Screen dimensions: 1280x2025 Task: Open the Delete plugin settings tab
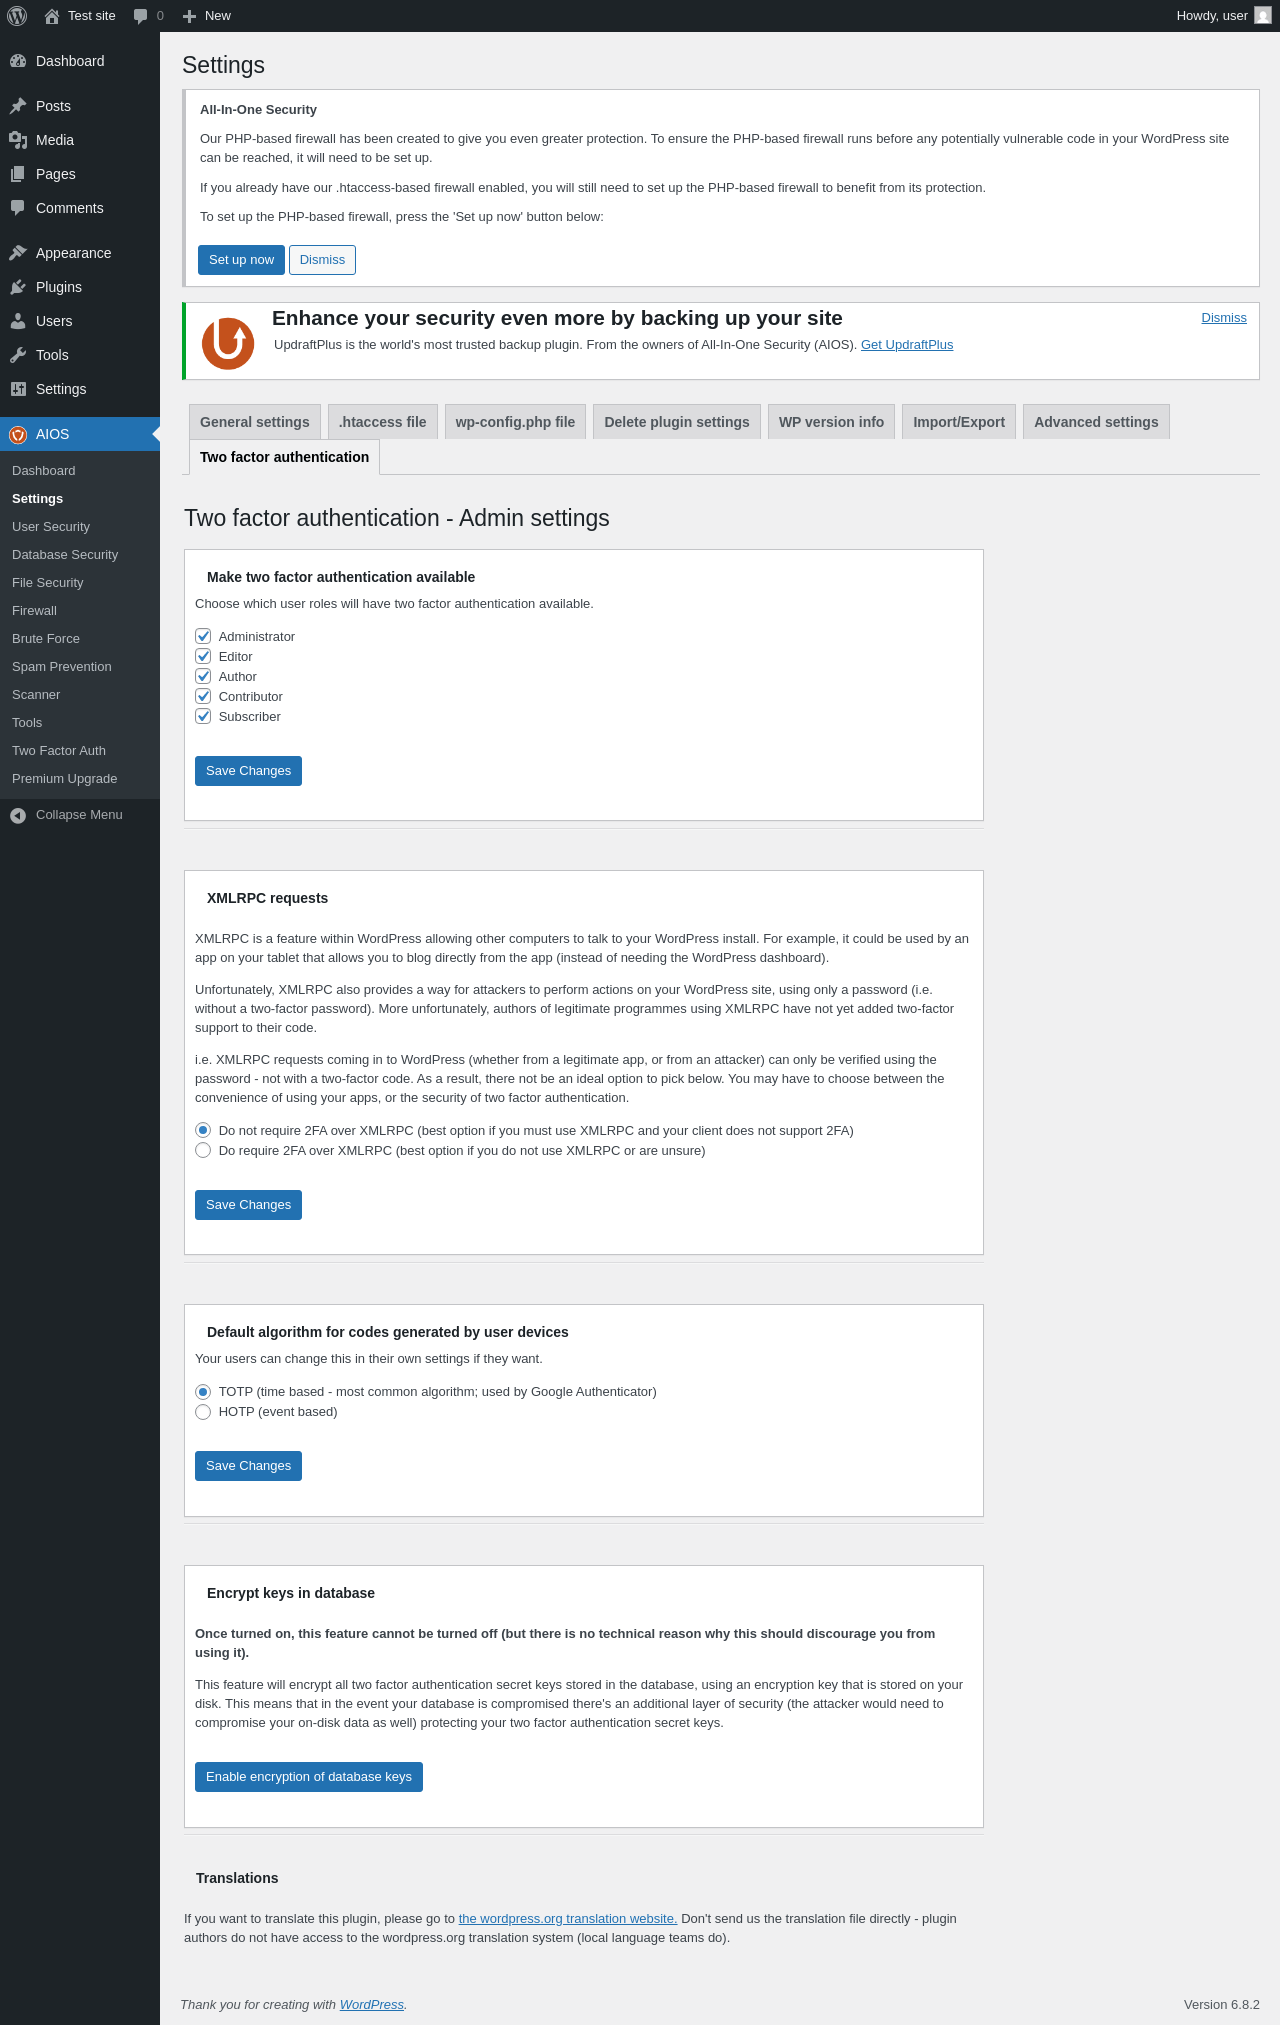(x=677, y=422)
